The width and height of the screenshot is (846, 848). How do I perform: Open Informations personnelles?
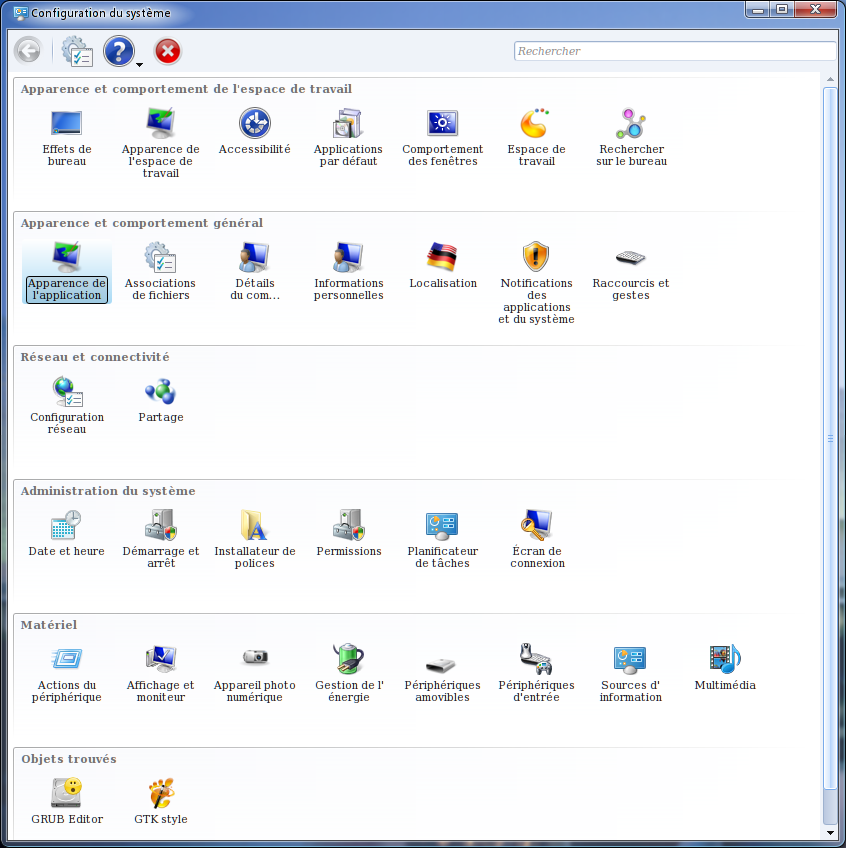tap(348, 271)
